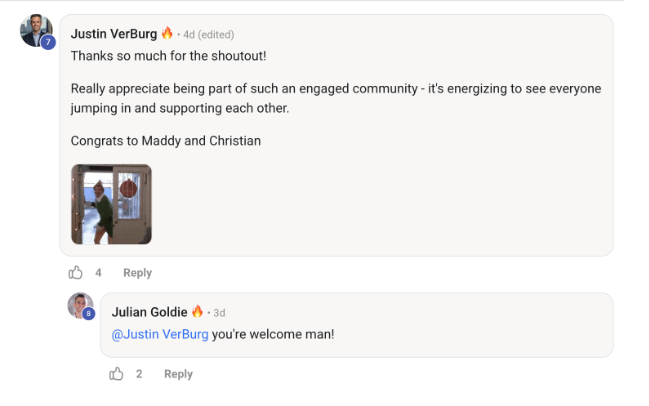Viewport: 649px width, 406px height.
Task: Open Julian Goldie's profile avatar
Action: pos(79,305)
